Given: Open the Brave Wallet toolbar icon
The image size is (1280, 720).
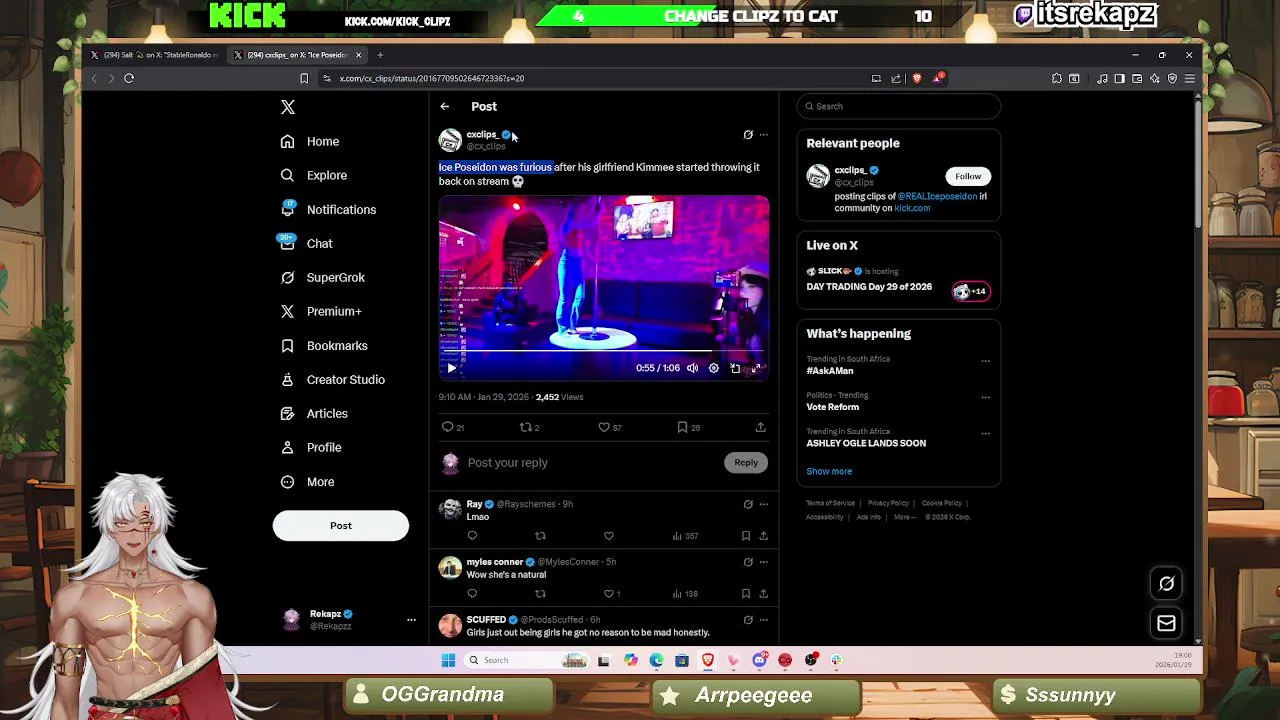Looking at the screenshot, I should (x=1137, y=78).
